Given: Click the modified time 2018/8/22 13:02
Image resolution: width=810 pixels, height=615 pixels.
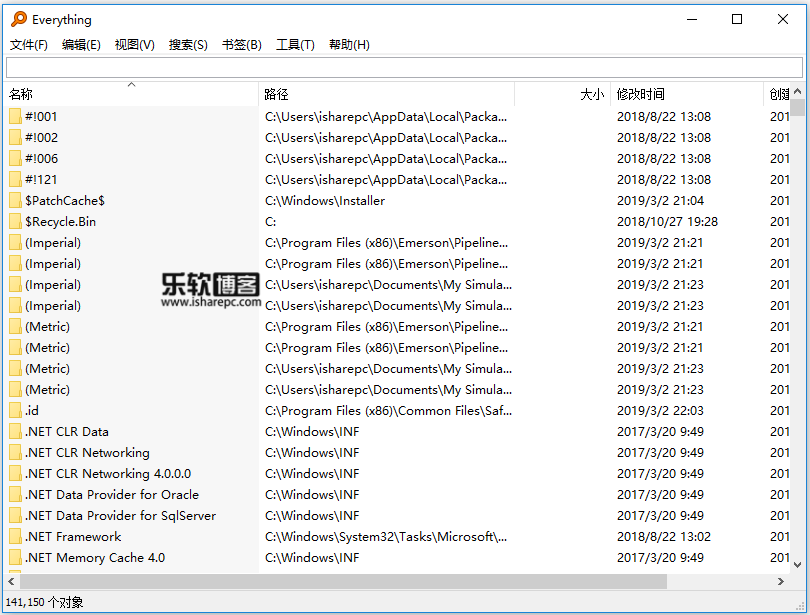Looking at the screenshot, I should (664, 537).
